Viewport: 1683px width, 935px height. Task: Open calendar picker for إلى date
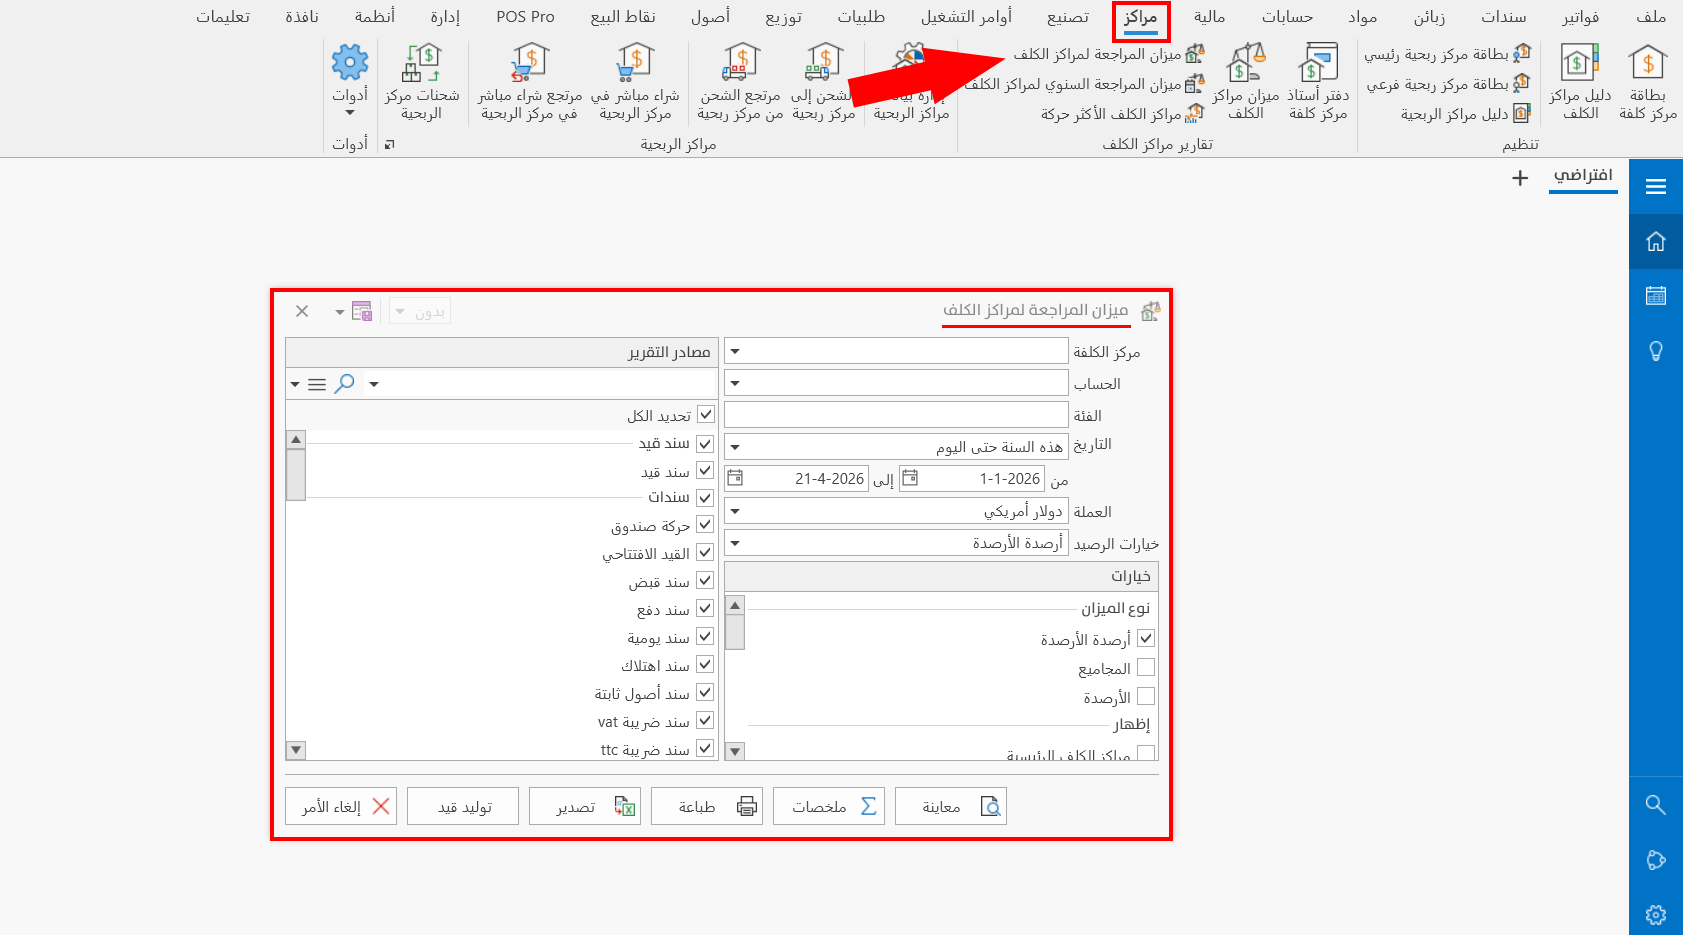[x=735, y=478]
